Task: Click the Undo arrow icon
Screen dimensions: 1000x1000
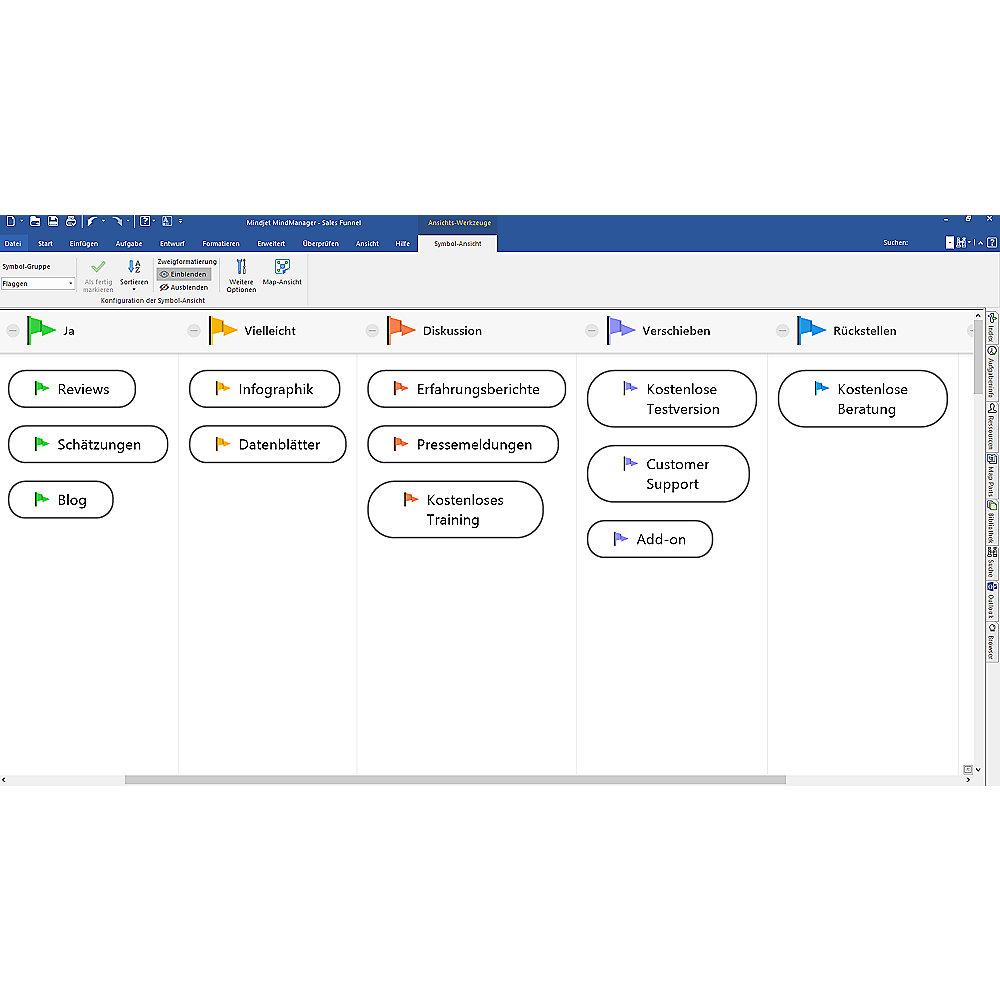Action: click(x=92, y=221)
